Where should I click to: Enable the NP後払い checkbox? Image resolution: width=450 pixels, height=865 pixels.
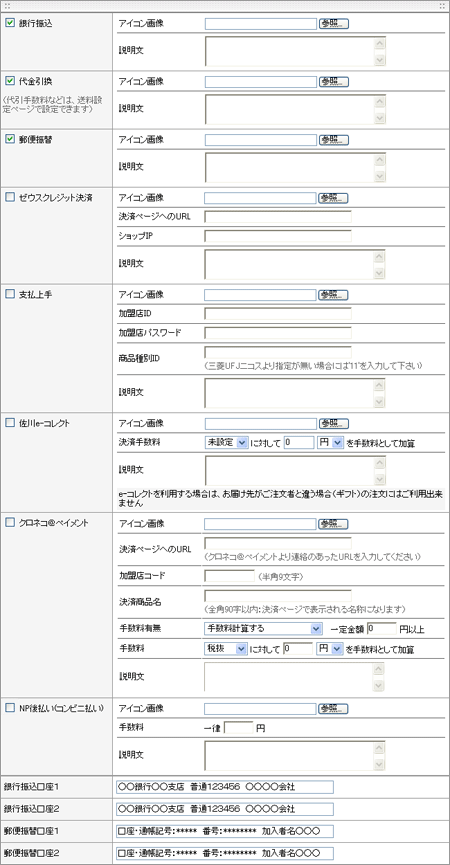click(9, 708)
